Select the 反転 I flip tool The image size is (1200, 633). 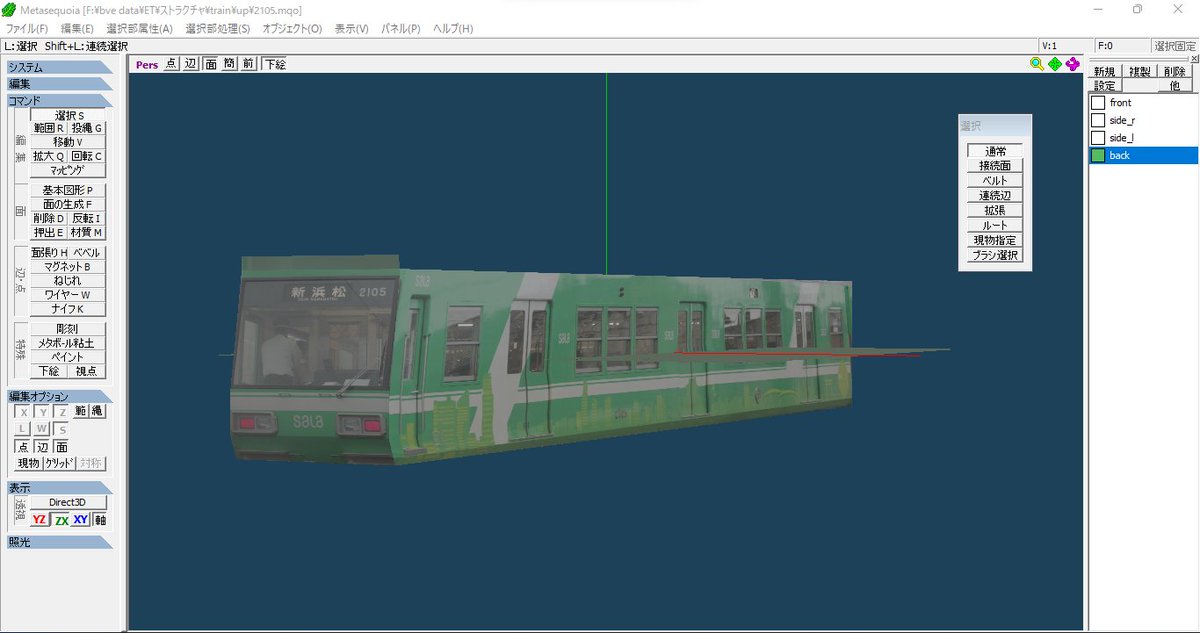point(87,218)
